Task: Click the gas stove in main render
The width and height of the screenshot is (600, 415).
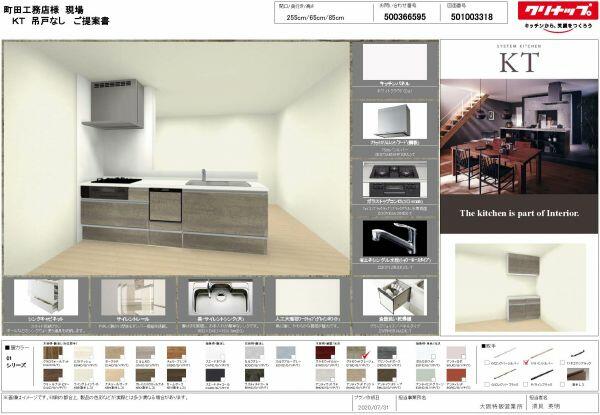Action: point(116,180)
